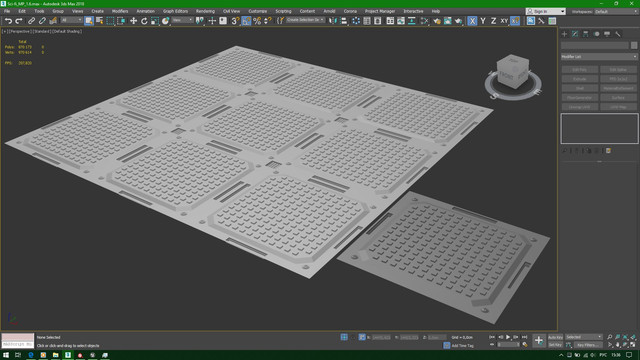Open the Workspaces Default dropdown

[x=616, y=11]
